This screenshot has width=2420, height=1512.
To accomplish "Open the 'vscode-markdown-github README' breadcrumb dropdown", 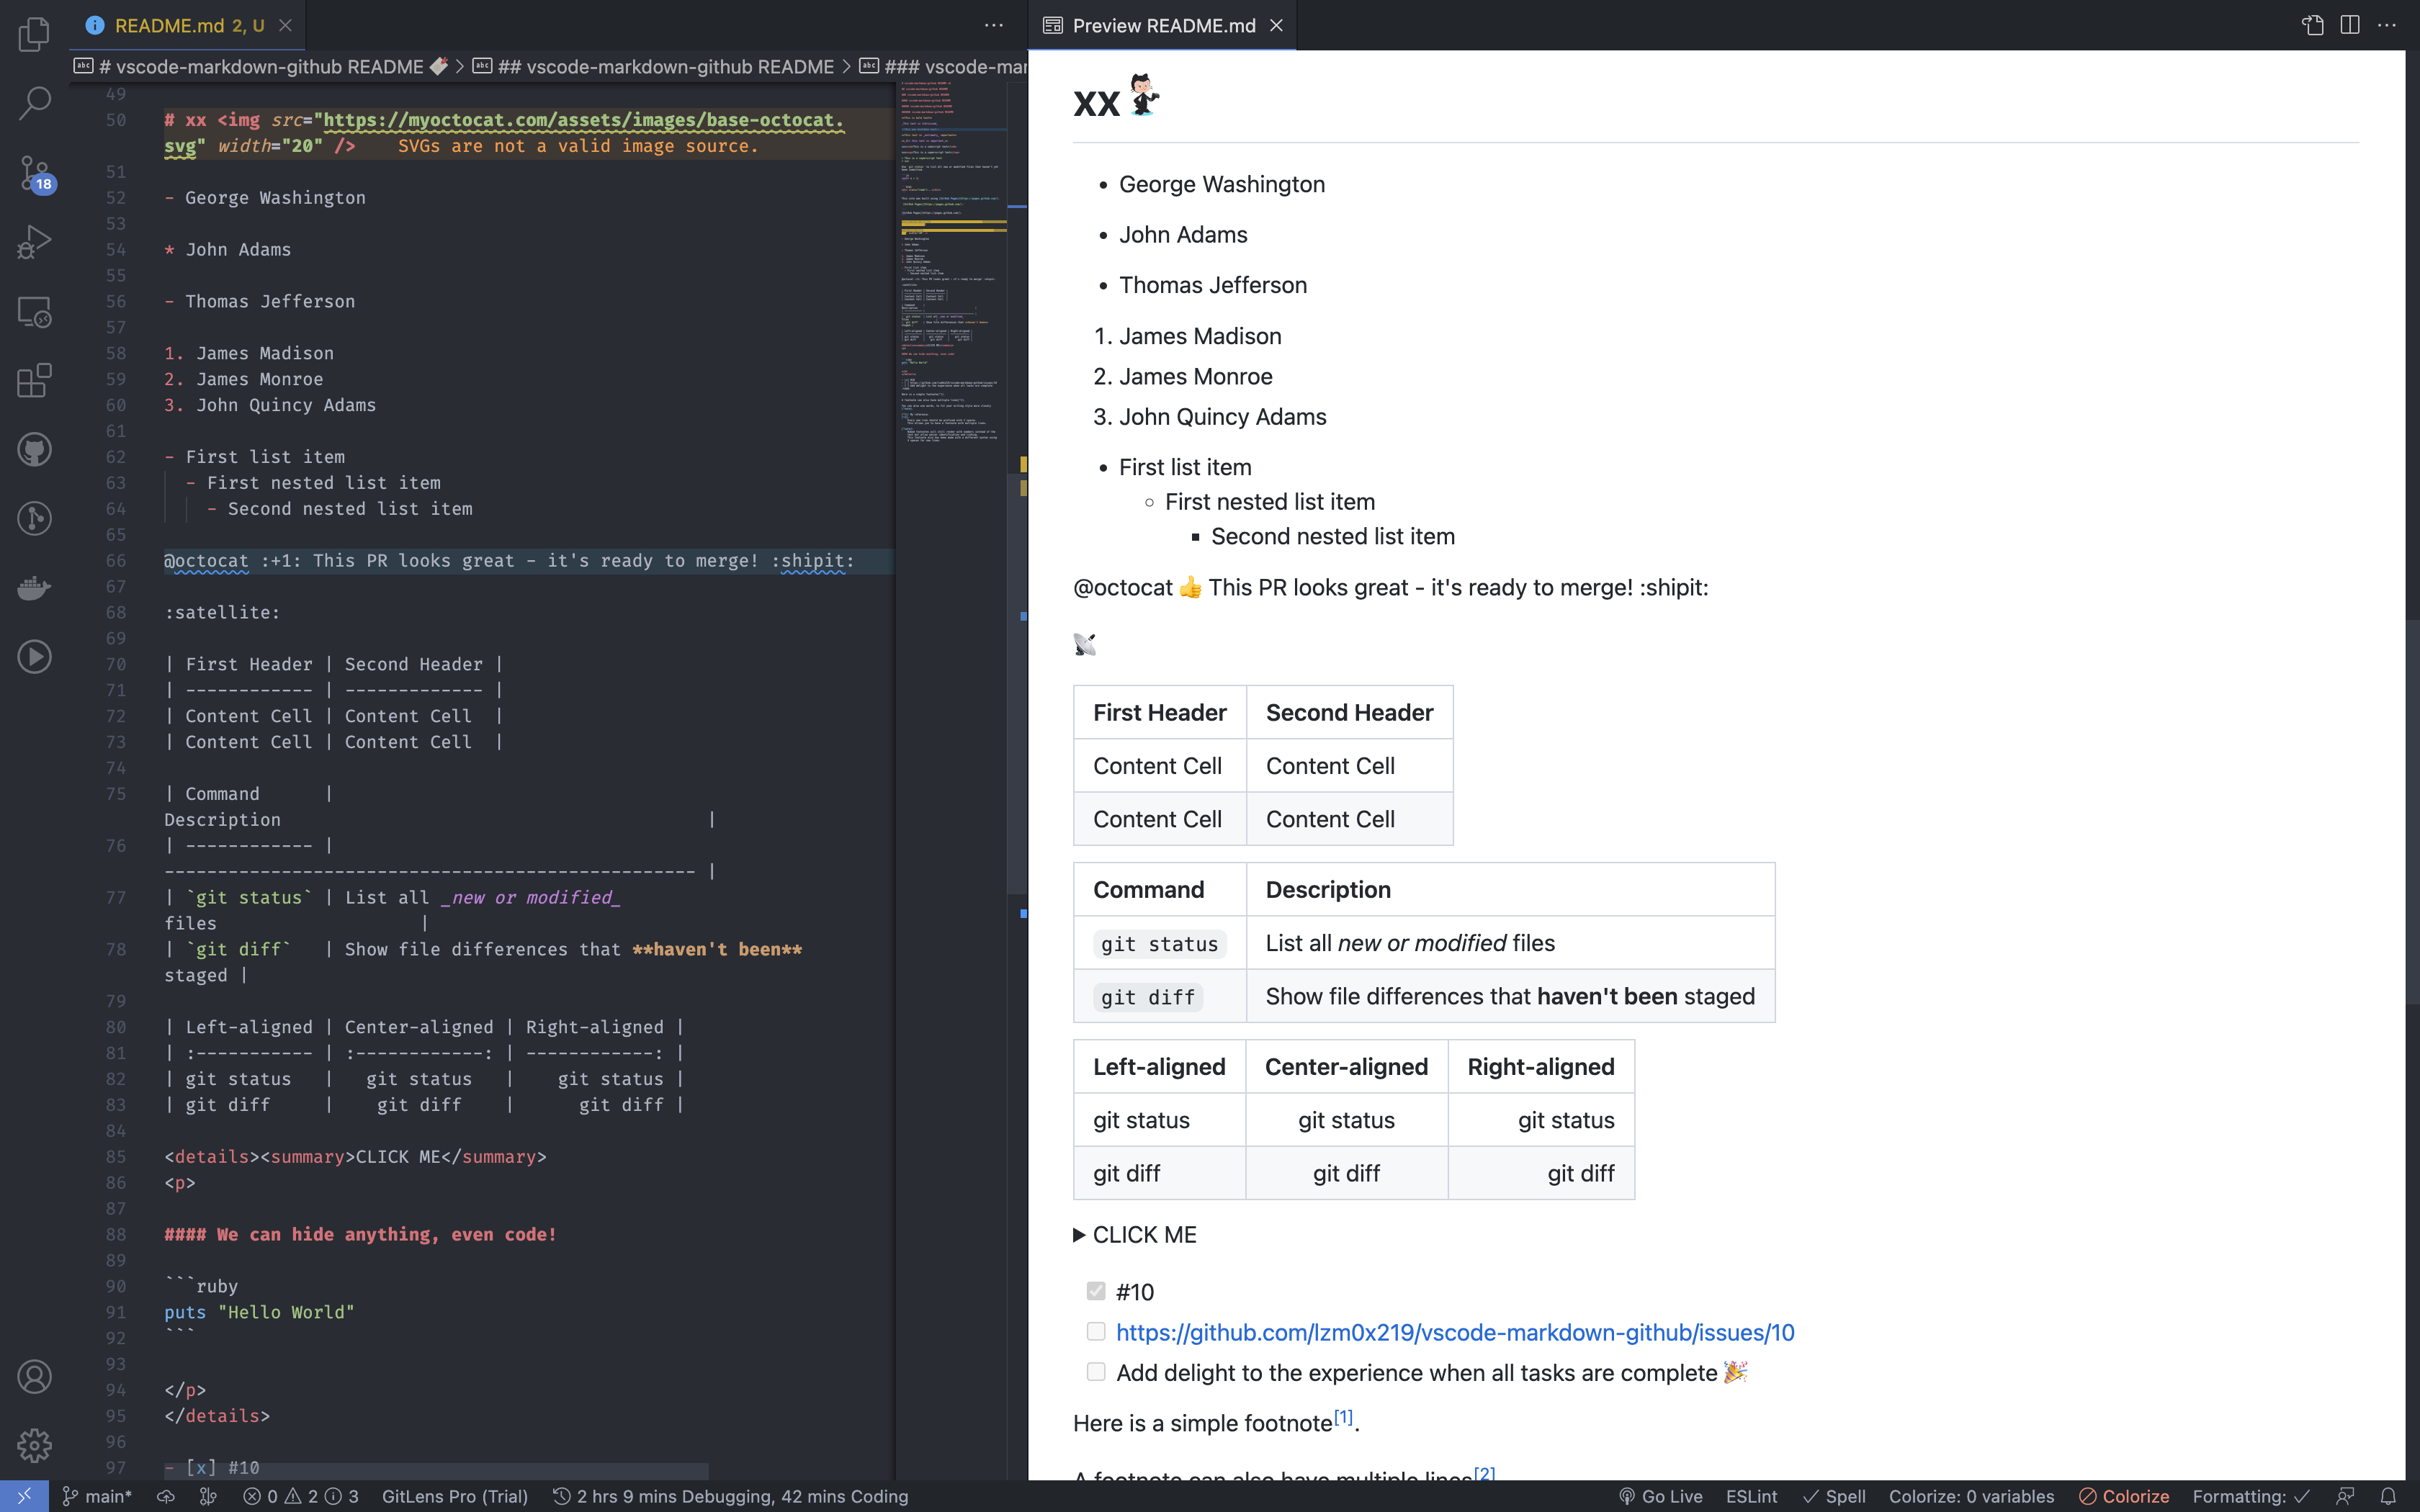I will [667, 66].
